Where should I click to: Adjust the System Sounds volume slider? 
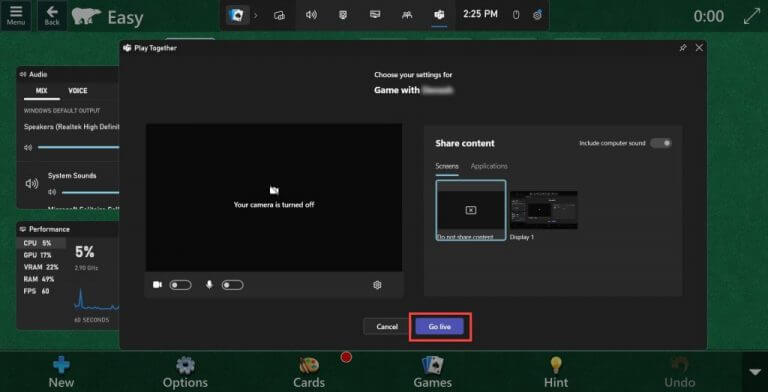pyautogui.click(x=90, y=192)
